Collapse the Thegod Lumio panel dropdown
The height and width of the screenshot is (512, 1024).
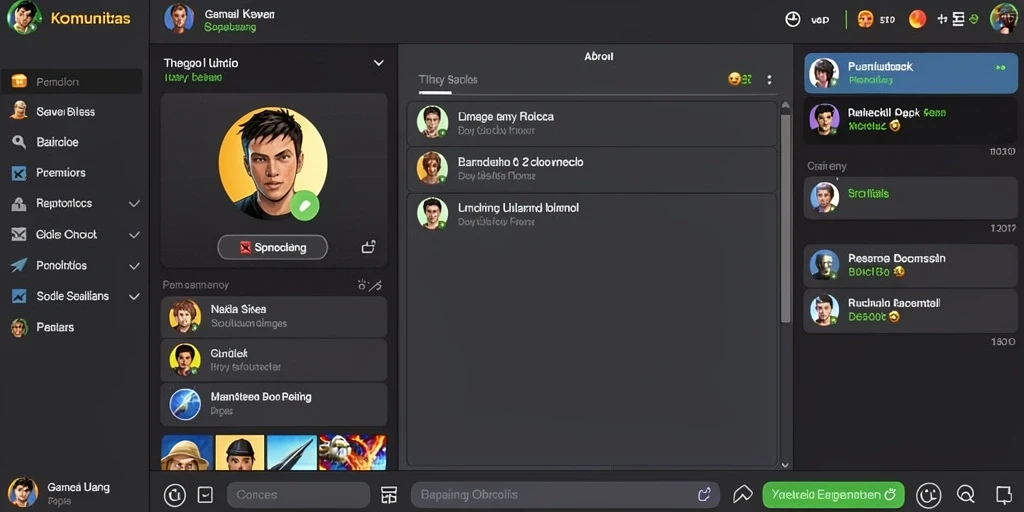(378, 63)
